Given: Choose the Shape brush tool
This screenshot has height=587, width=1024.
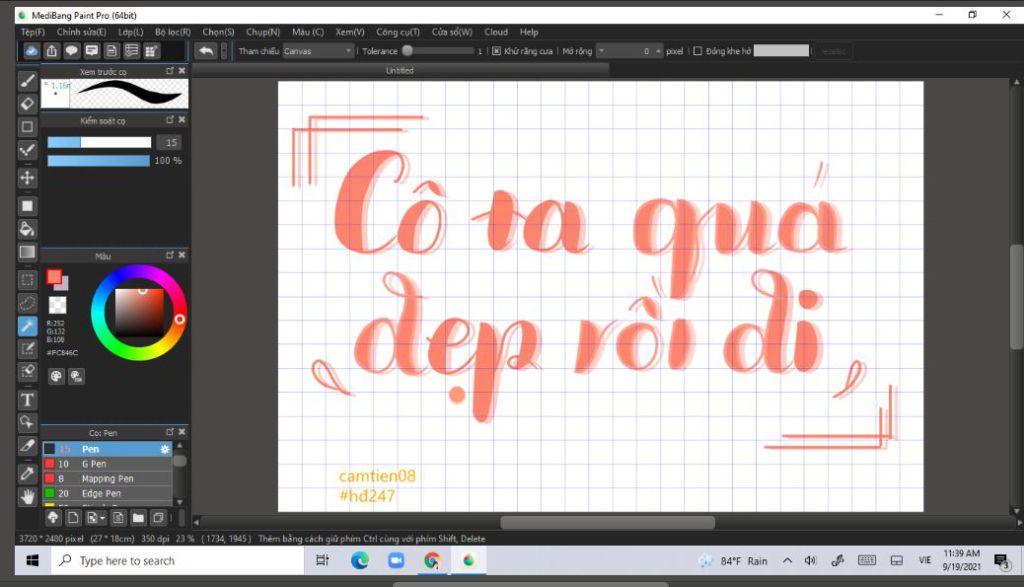Looking at the screenshot, I should (x=27, y=127).
